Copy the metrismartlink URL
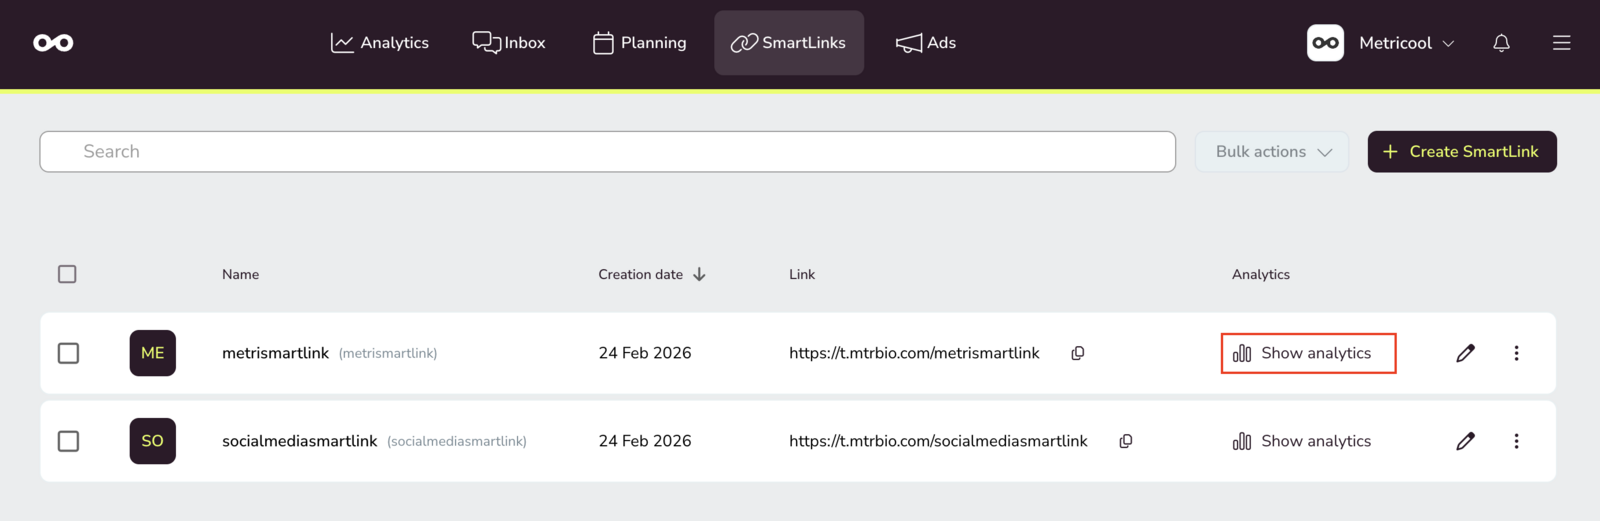1600x521 pixels. 1077,353
